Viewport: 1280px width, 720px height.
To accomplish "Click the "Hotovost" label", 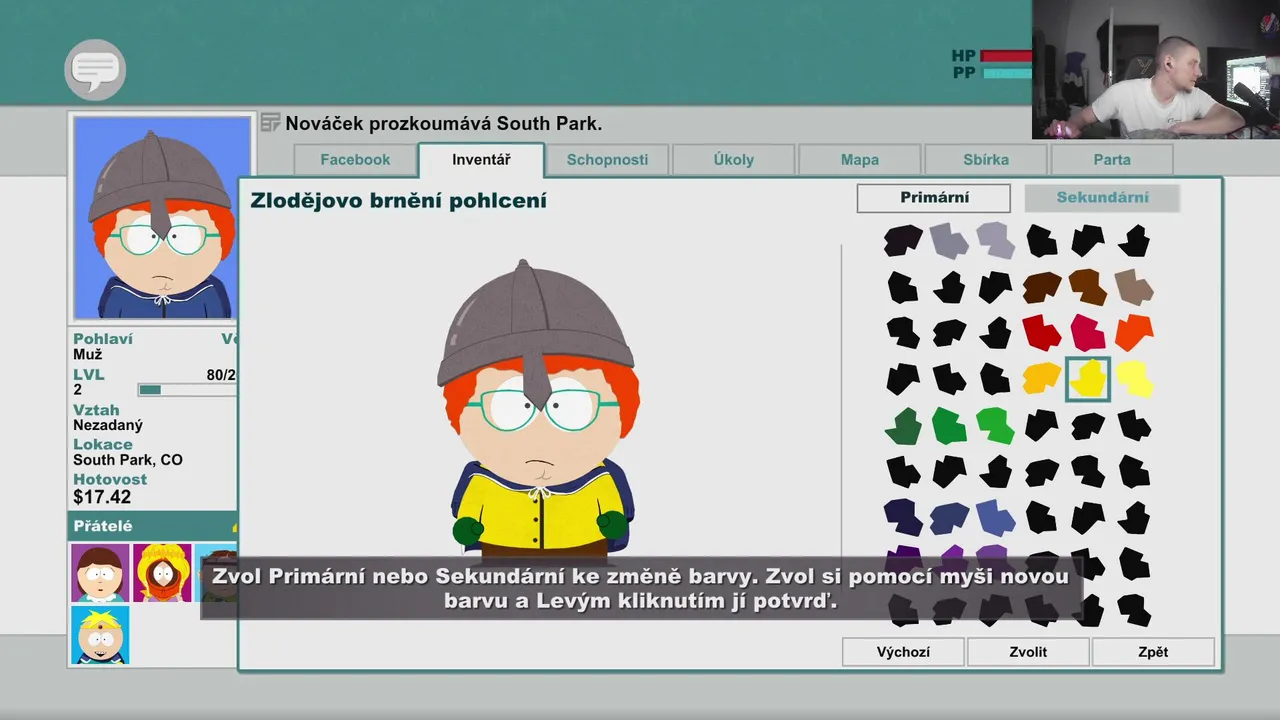I will (x=110, y=480).
